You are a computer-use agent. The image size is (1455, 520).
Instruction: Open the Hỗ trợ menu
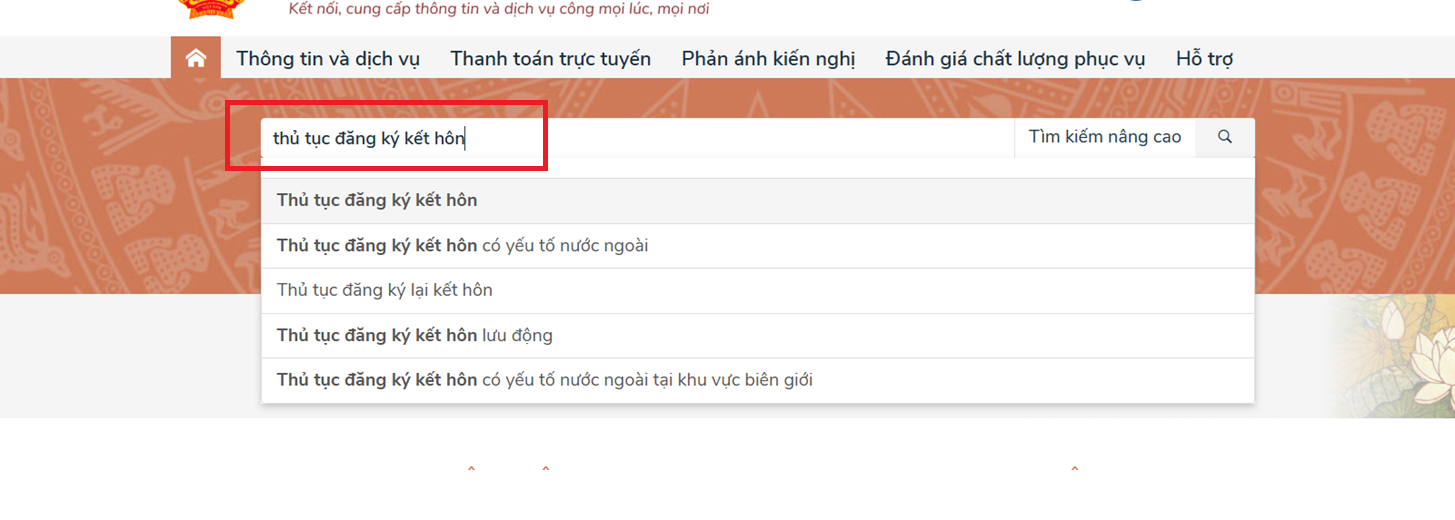coord(1204,59)
